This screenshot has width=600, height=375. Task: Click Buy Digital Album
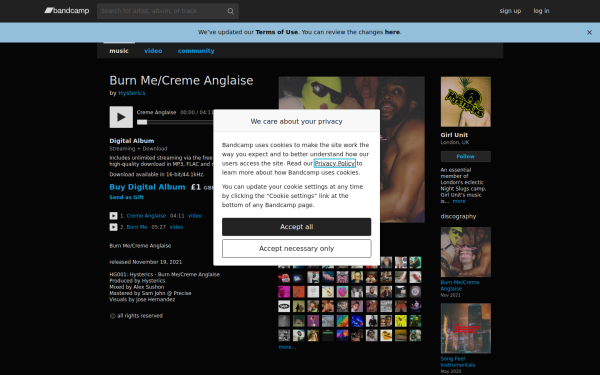tap(147, 187)
